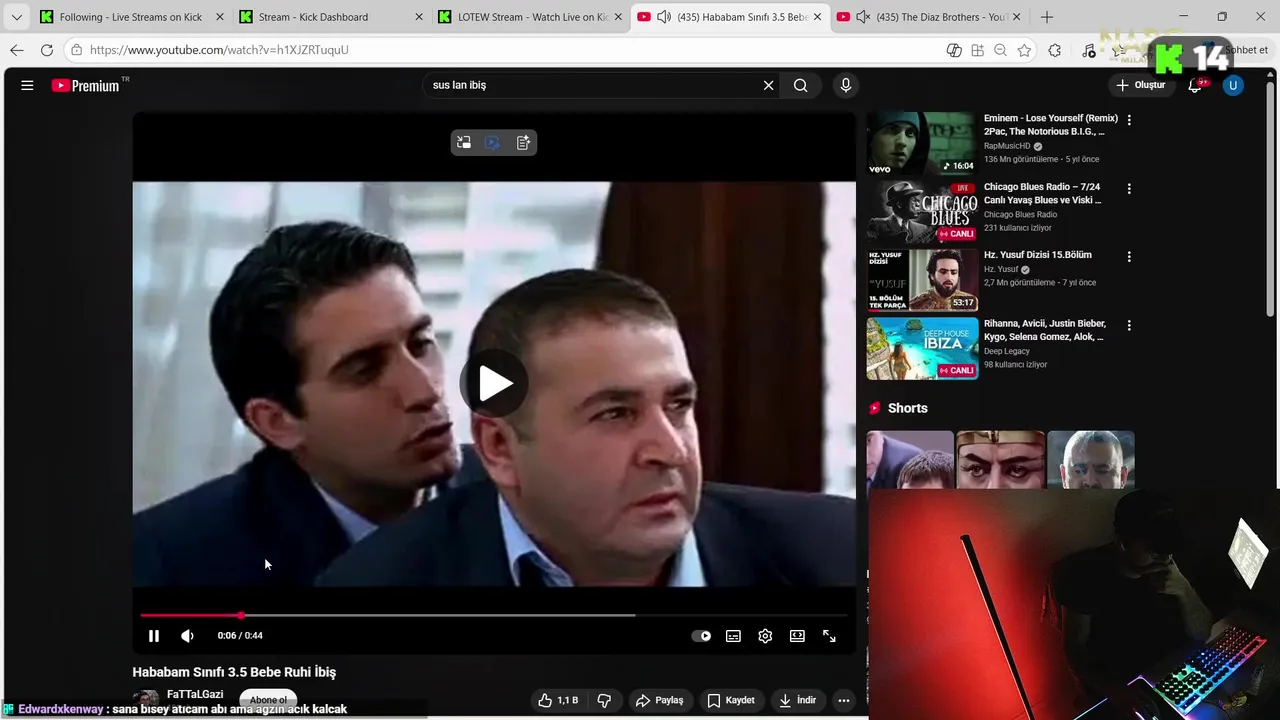The image size is (1280, 720).
Task: Open the media control music note icon
Action: [1089, 50]
